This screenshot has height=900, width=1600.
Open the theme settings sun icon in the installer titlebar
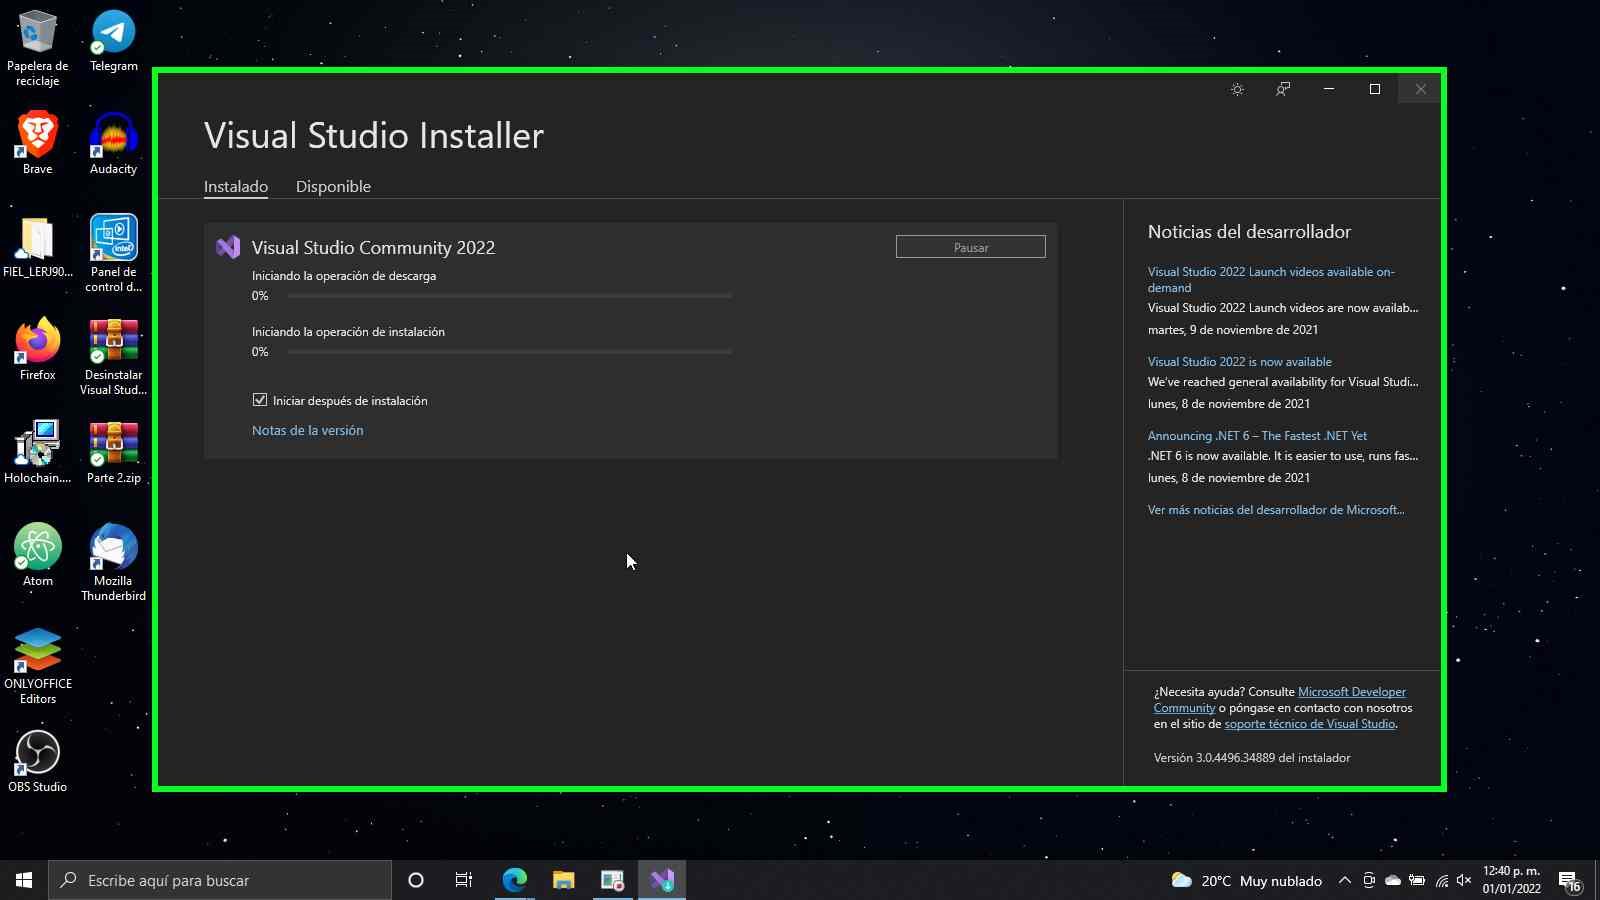[x=1237, y=89]
